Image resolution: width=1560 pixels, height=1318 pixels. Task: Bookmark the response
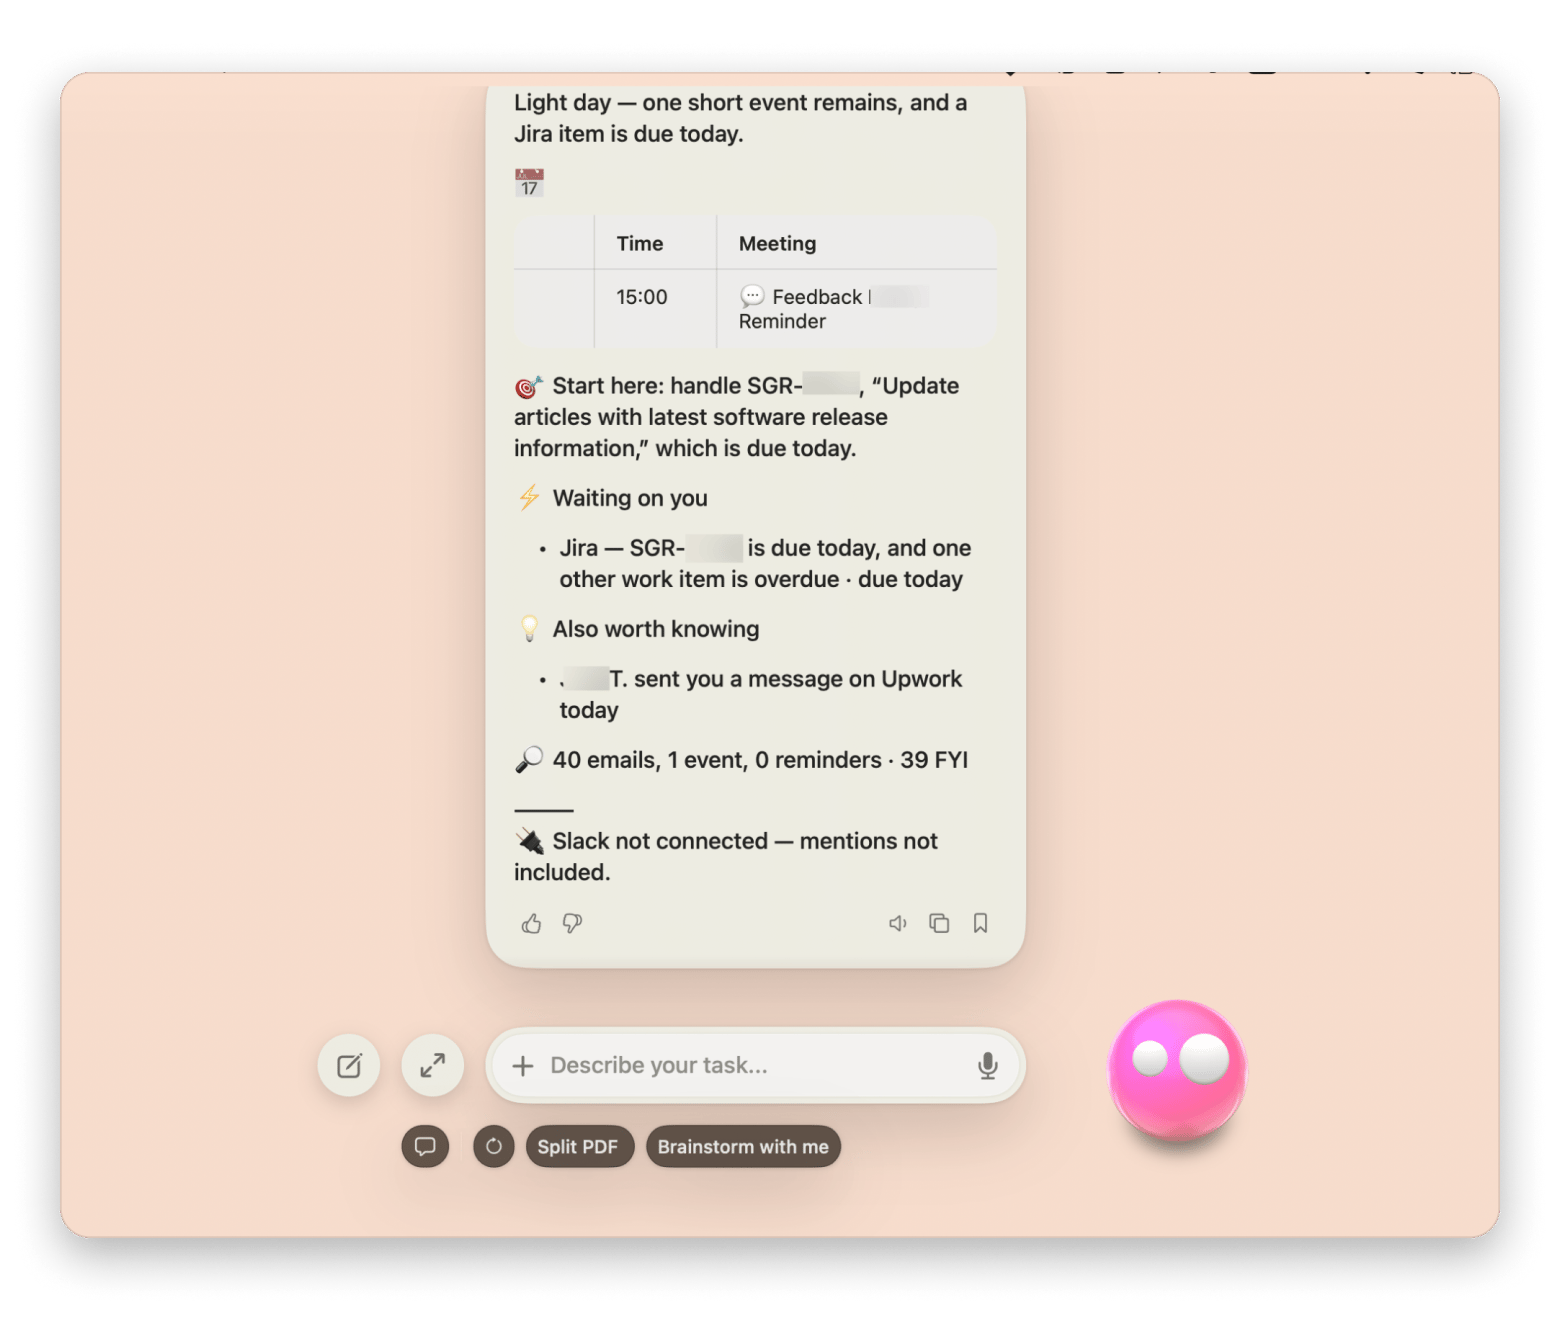pos(980,923)
